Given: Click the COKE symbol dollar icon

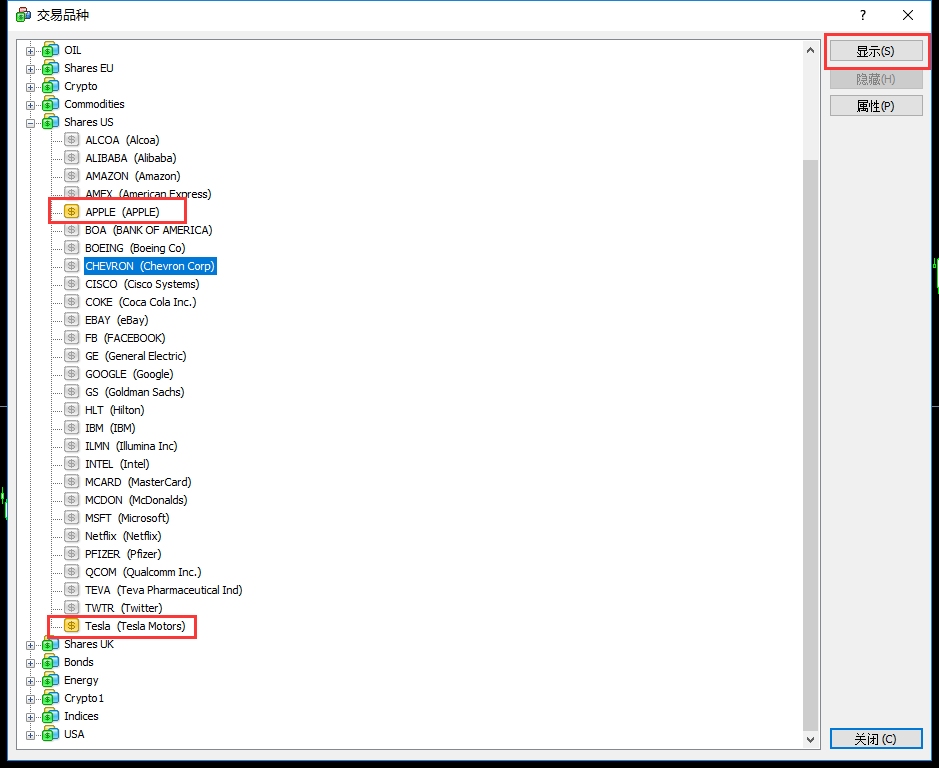Looking at the screenshot, I should pos(72,301).
